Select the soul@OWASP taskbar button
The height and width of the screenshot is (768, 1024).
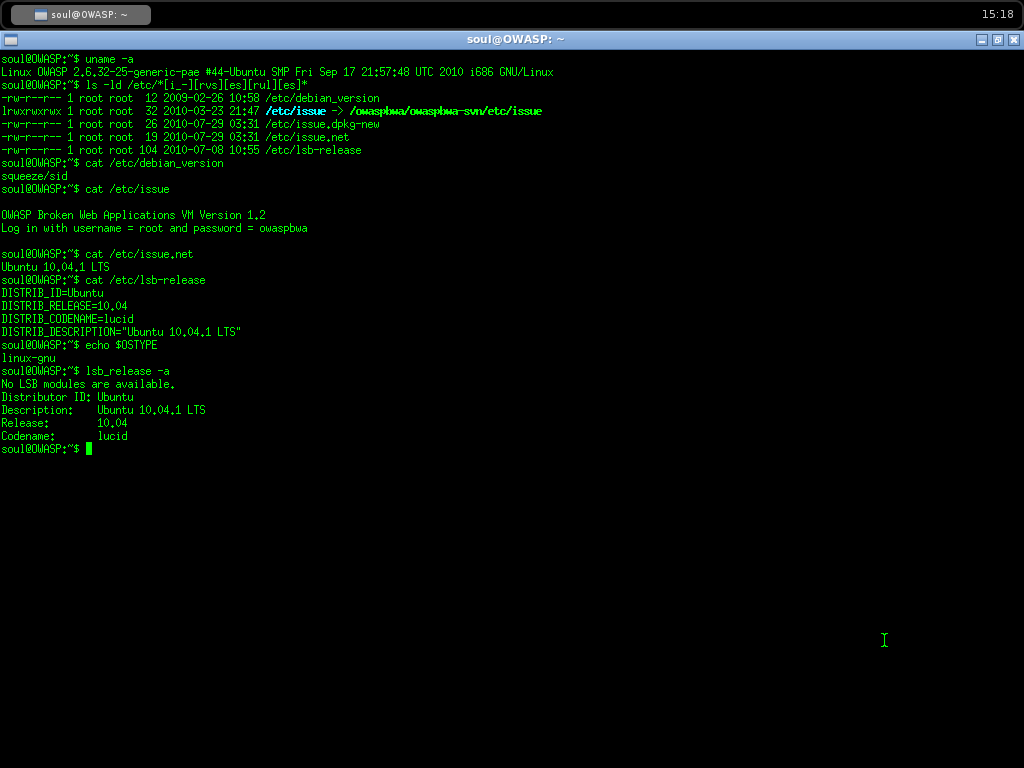[81, 14]
